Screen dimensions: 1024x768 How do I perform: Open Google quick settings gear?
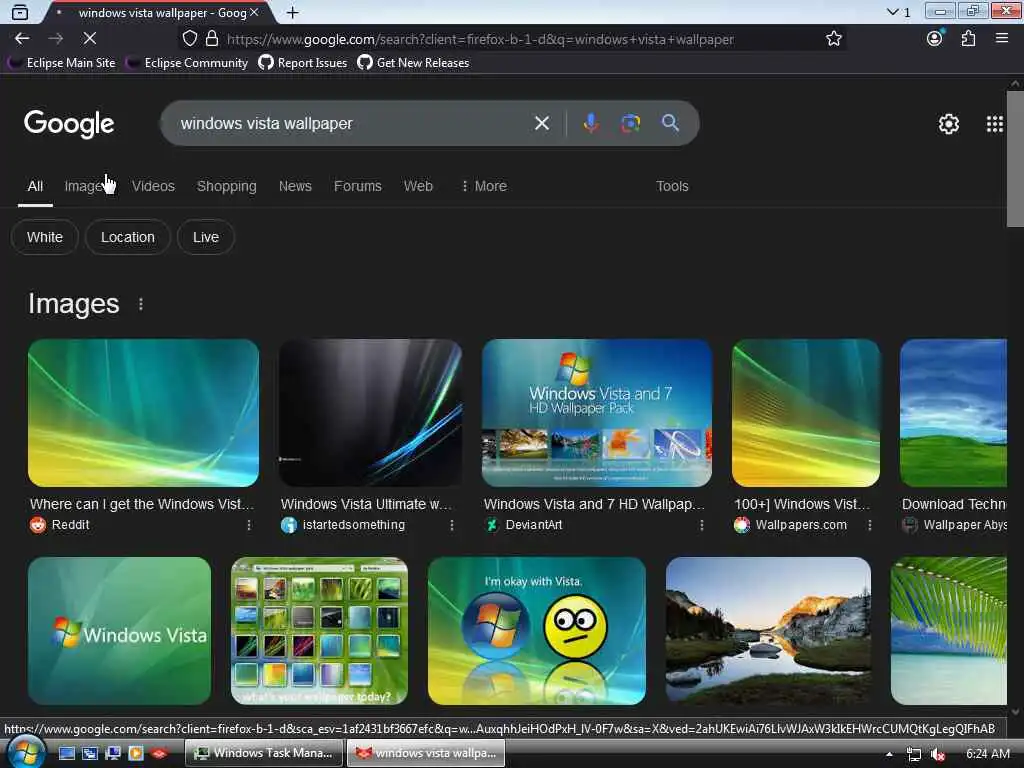tap(949, 124)
